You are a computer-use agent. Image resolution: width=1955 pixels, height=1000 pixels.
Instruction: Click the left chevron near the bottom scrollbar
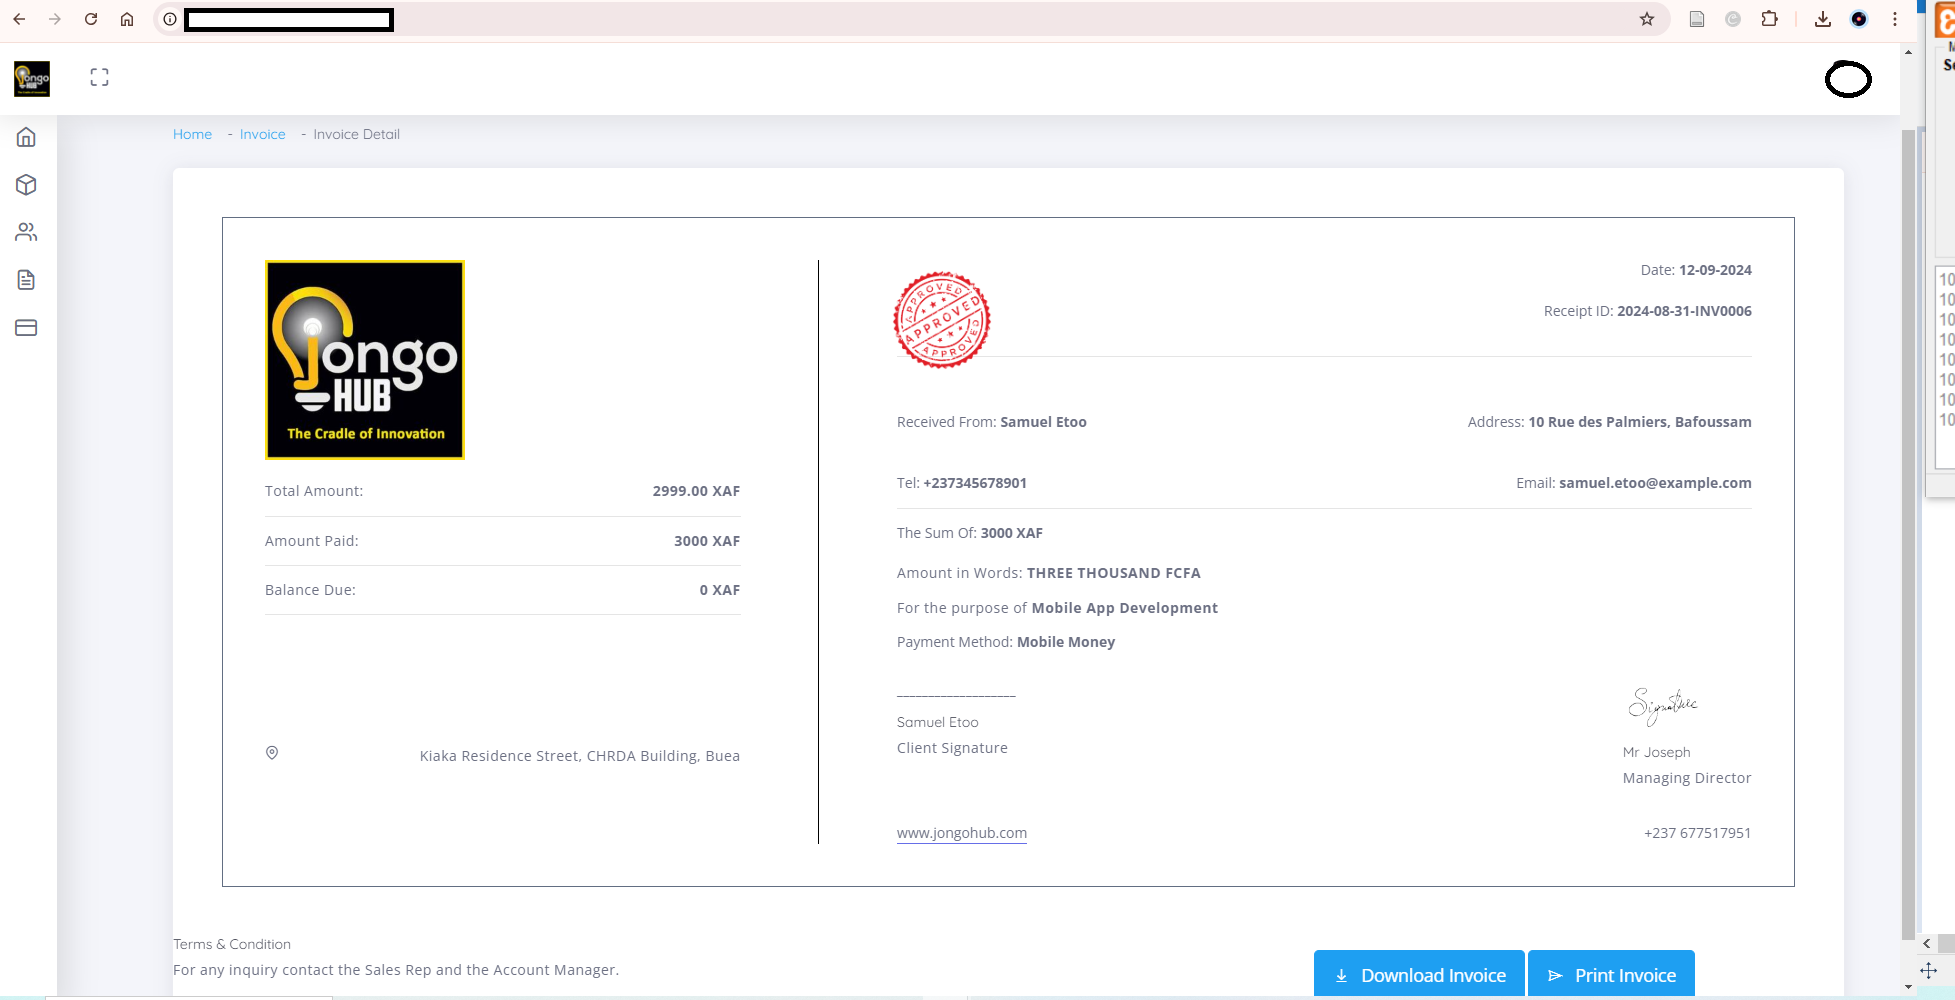[x=1926, y=943]
